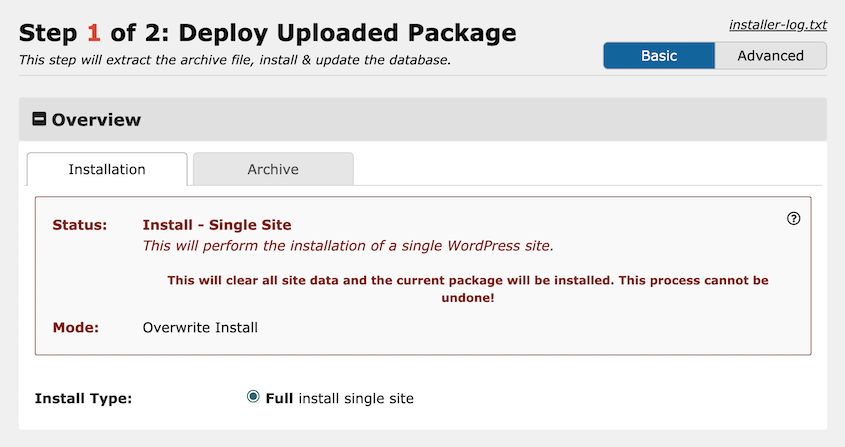Click the 'Full install single site' label
Screen dimensions: 845x447
[340, 398]
